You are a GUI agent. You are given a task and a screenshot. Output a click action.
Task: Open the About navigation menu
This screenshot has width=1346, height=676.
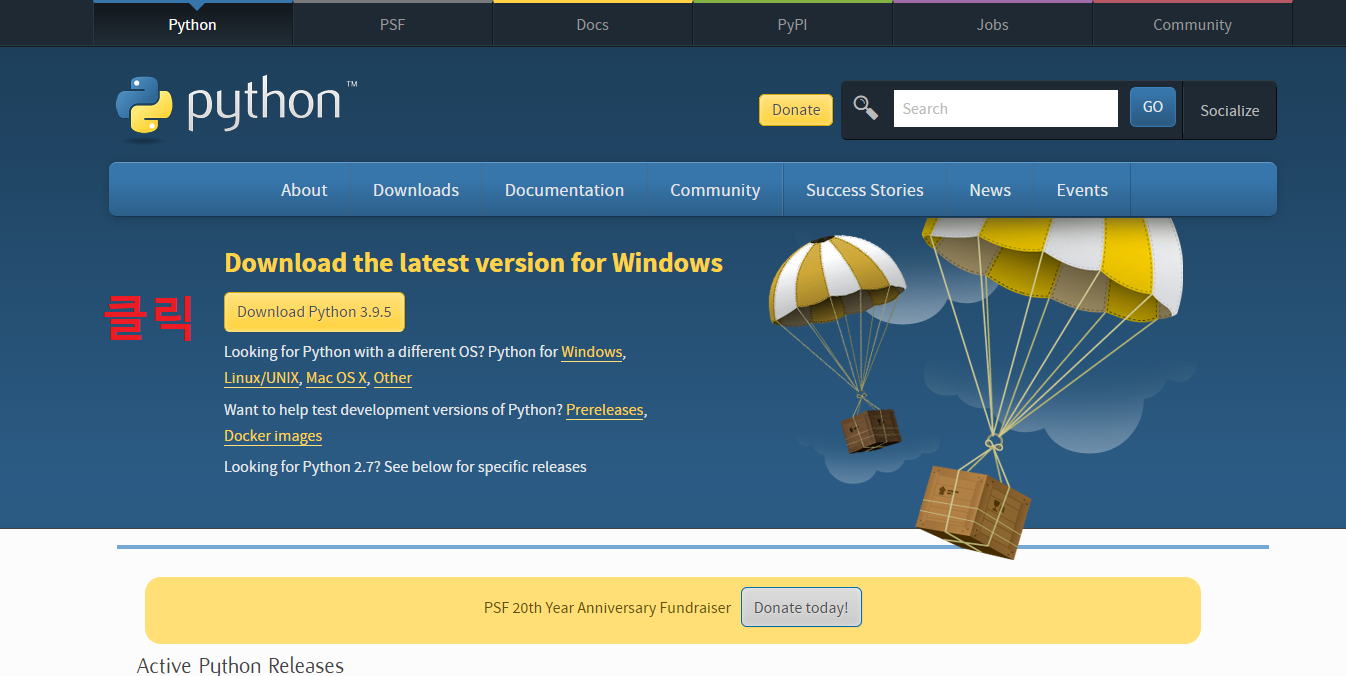pos(304,190)
